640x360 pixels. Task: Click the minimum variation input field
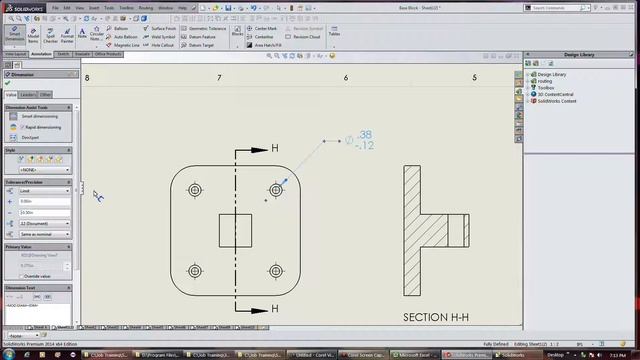click(44, 213)
